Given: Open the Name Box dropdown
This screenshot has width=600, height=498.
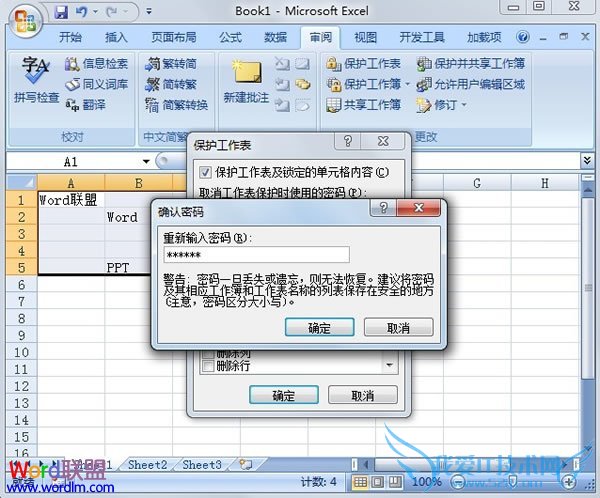Looking at the screenshot, I should pyautogui.click(x=146, y=162).
